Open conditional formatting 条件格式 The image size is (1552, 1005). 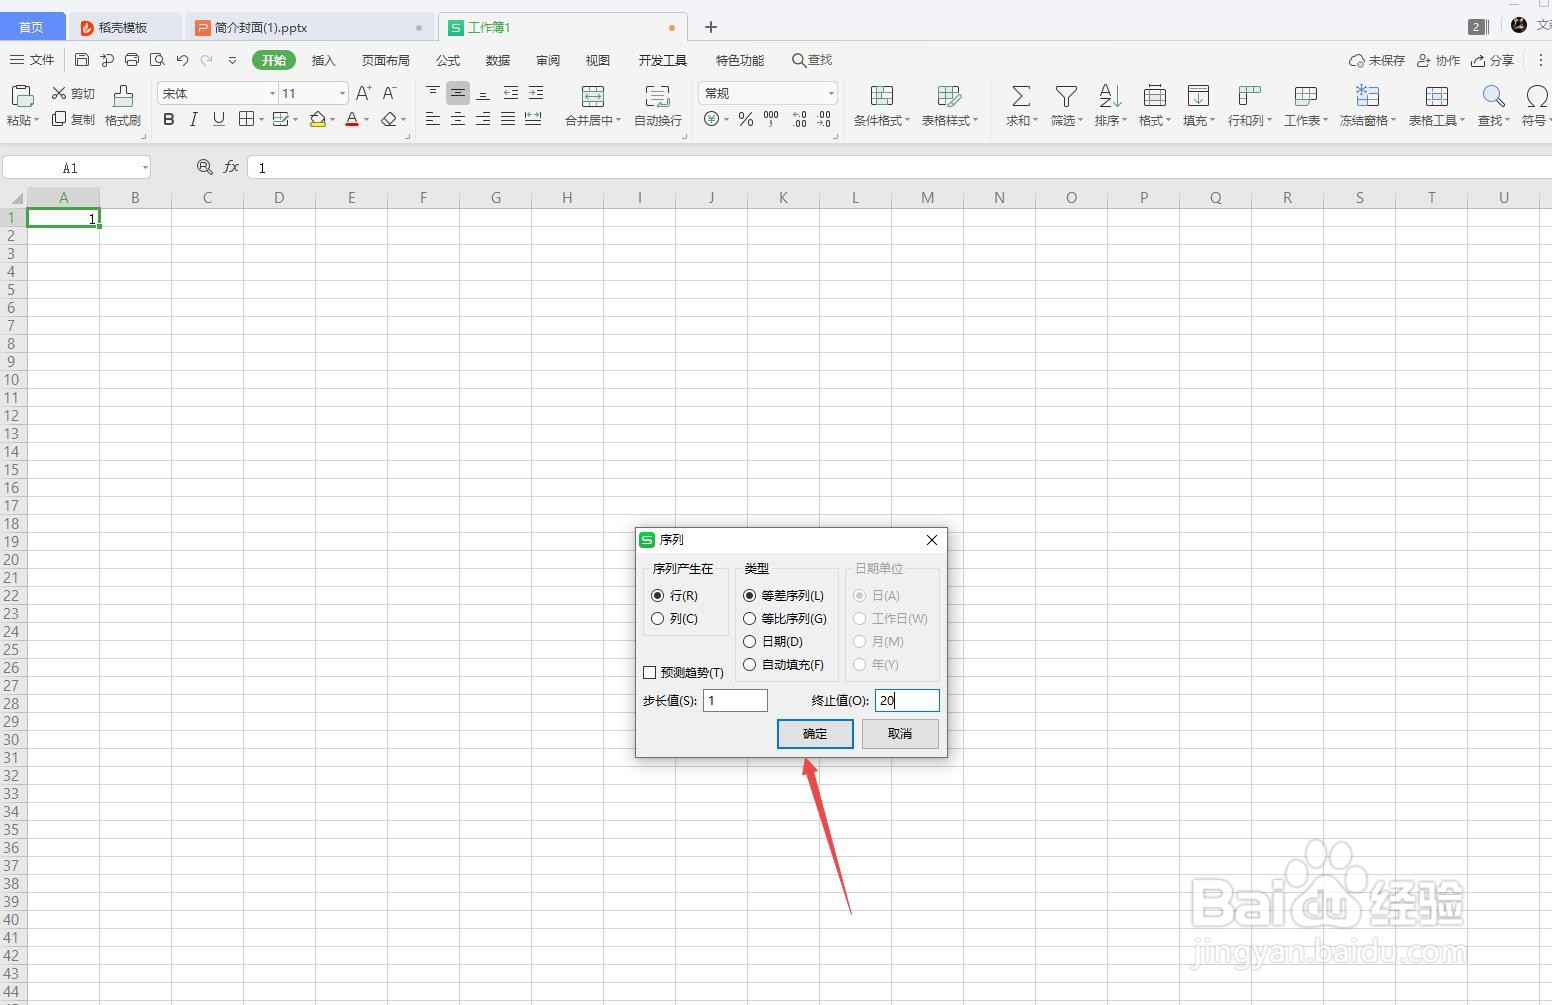pos(882,105)
